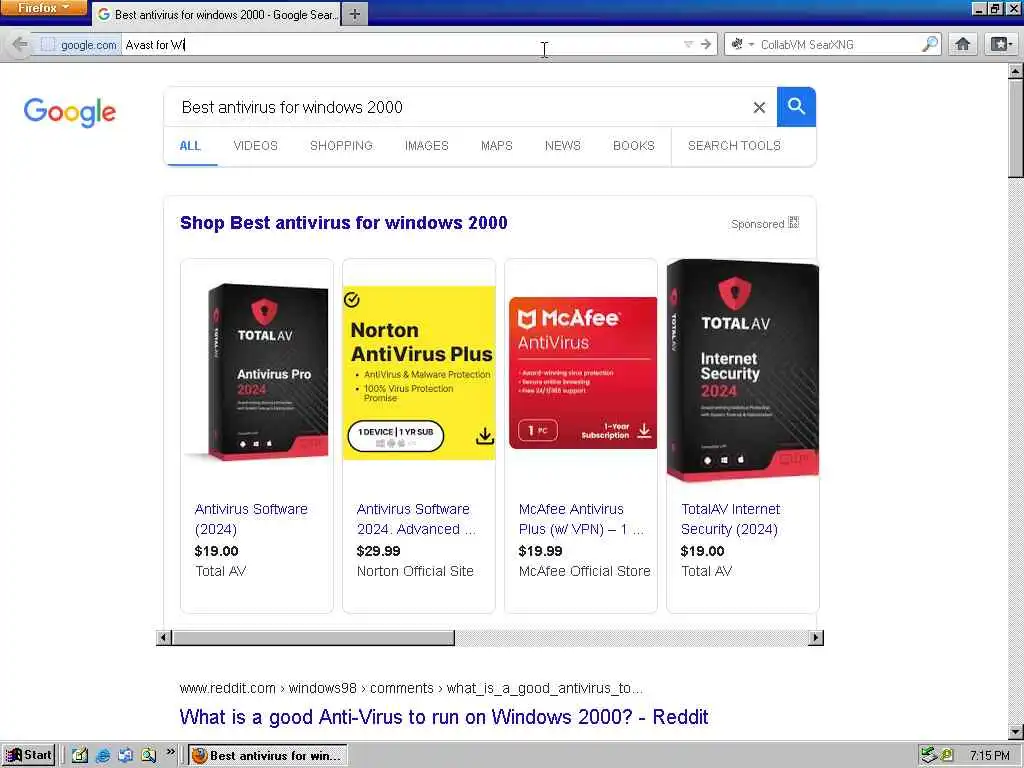Switch to the NEWS tab
1024x768 pixels.
pos(562,146)
